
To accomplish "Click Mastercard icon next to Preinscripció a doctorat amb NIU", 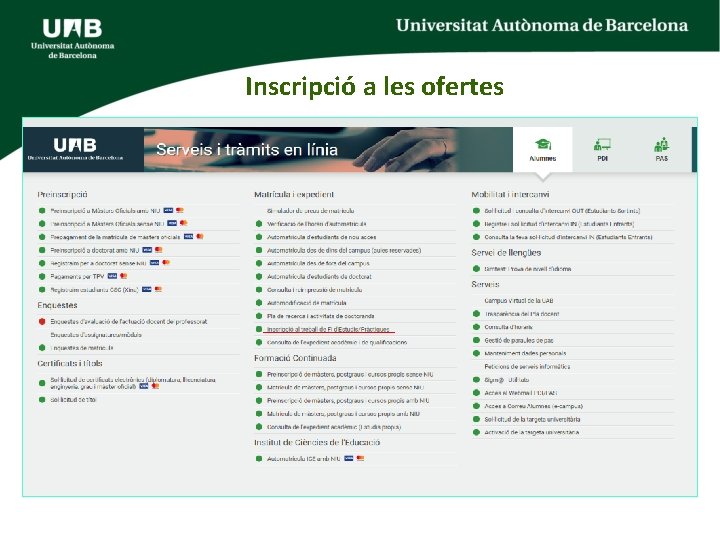I will (158, 250).
